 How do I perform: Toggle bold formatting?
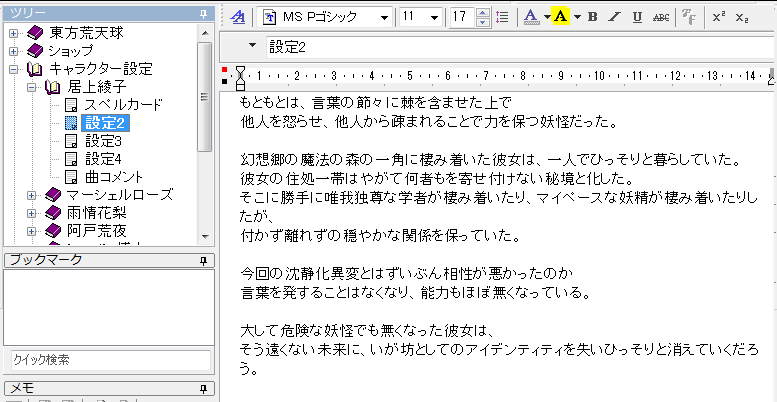pos(592,17)
